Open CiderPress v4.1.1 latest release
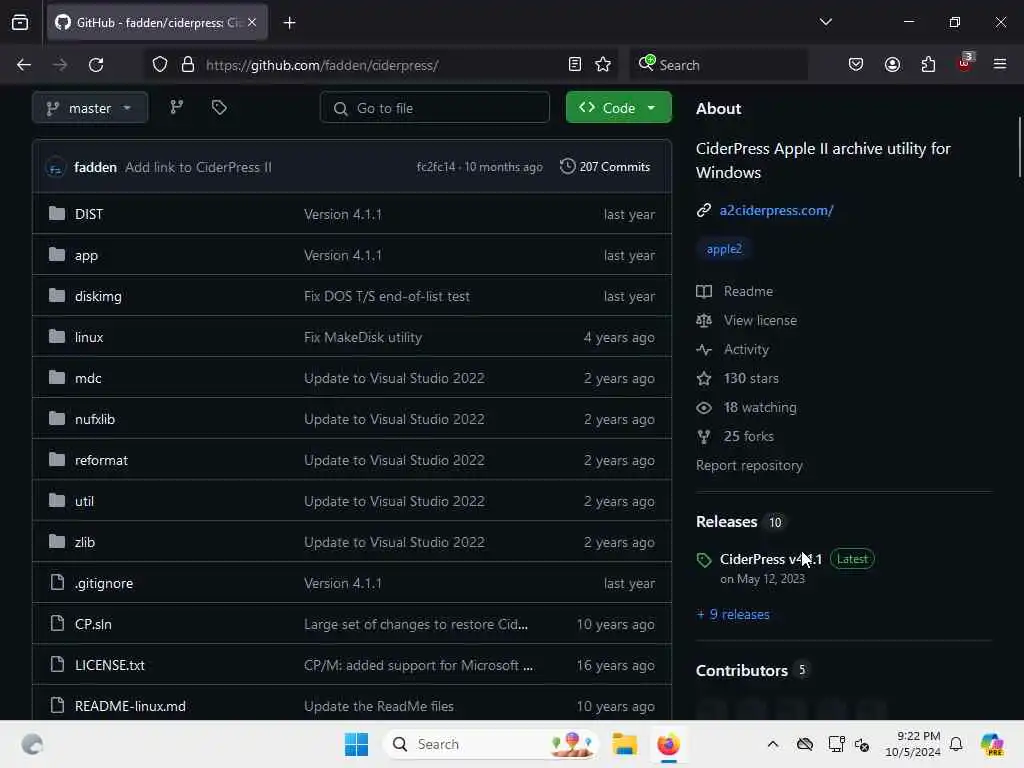The image size is (1024, 768). coord(771,560)
